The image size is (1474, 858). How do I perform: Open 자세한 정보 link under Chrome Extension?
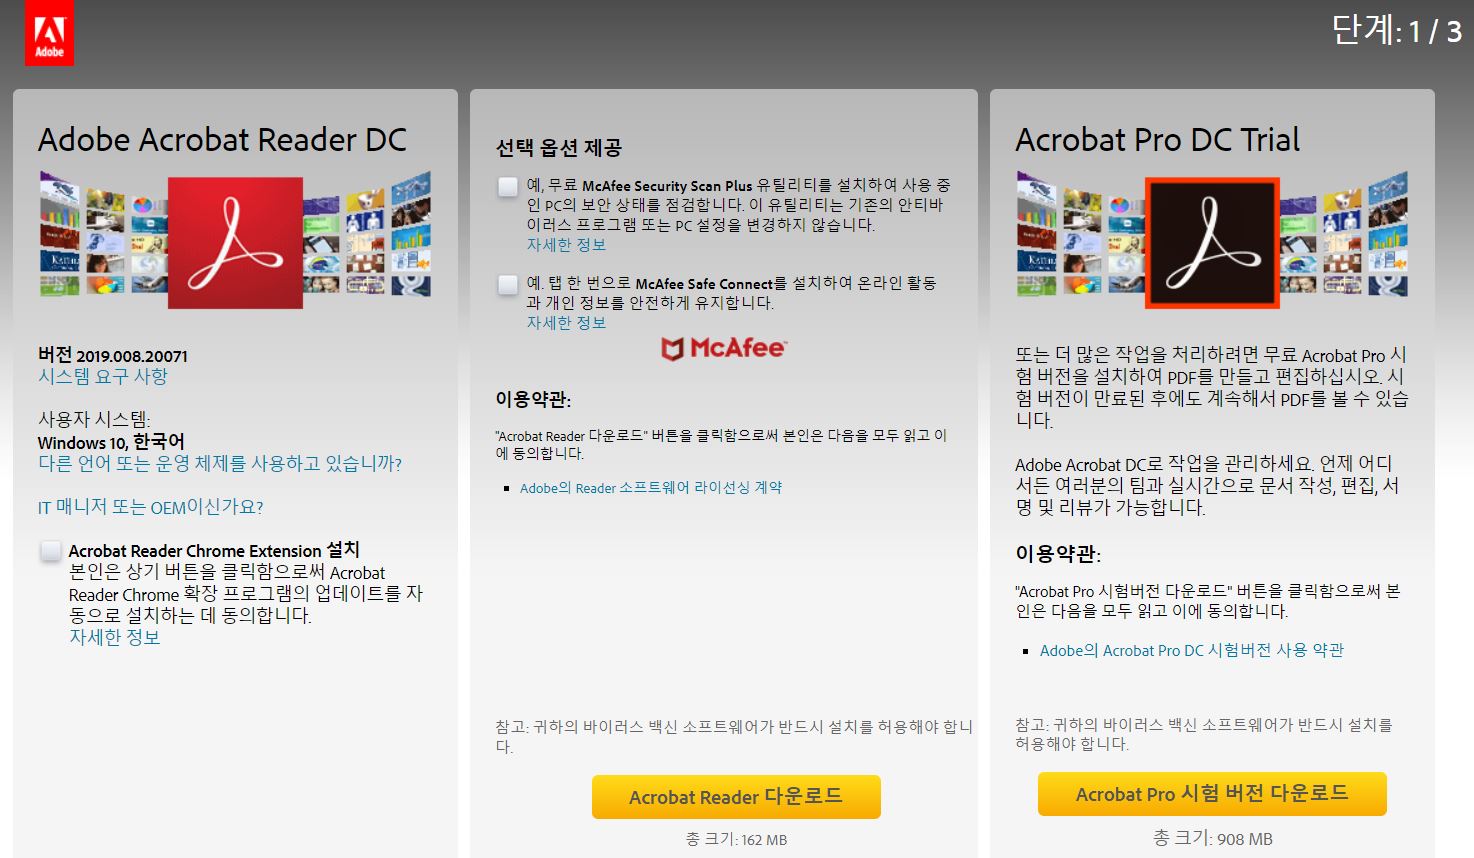(114, 638)
